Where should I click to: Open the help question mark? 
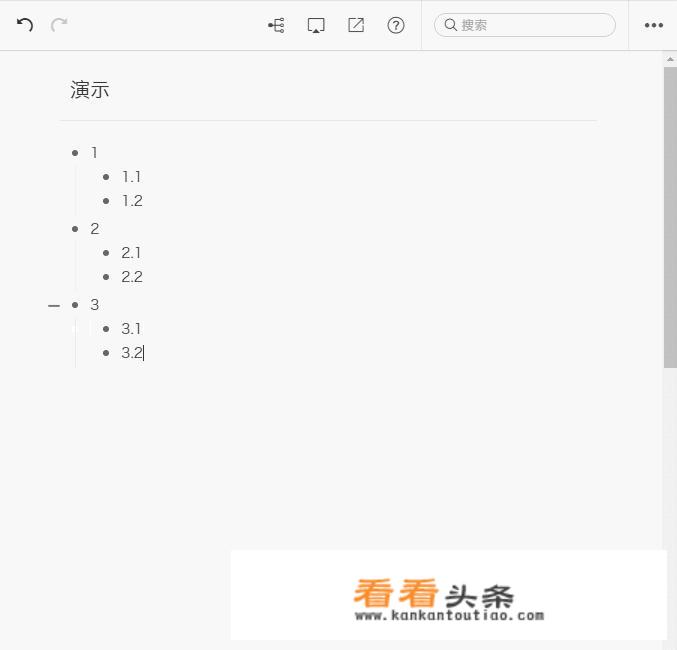click(395, 25)
